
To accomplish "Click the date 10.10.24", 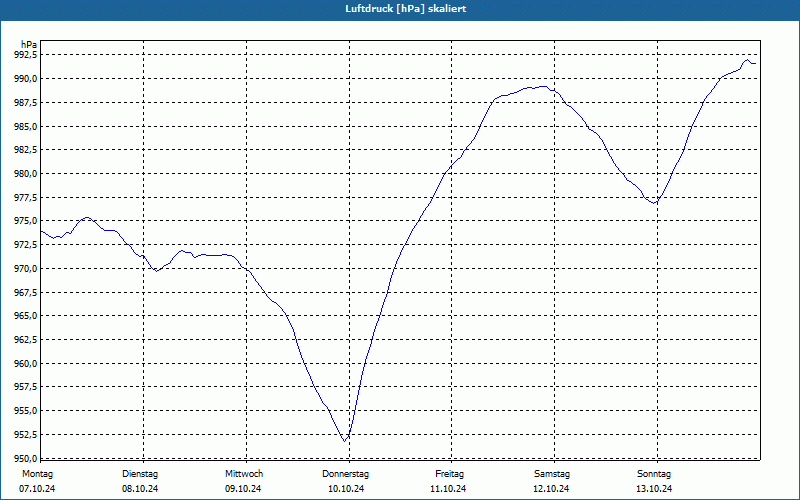I will tap(346, 489).
